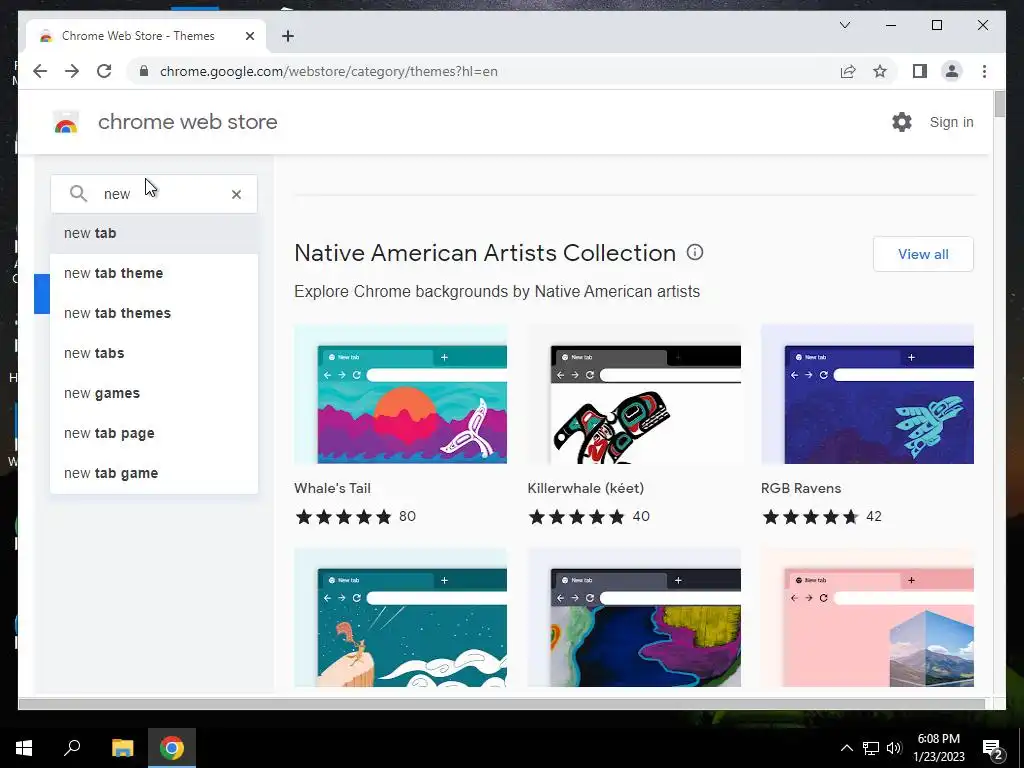Select 'new tab theme' suggestion
The image size is (1024, 768).
154,273
